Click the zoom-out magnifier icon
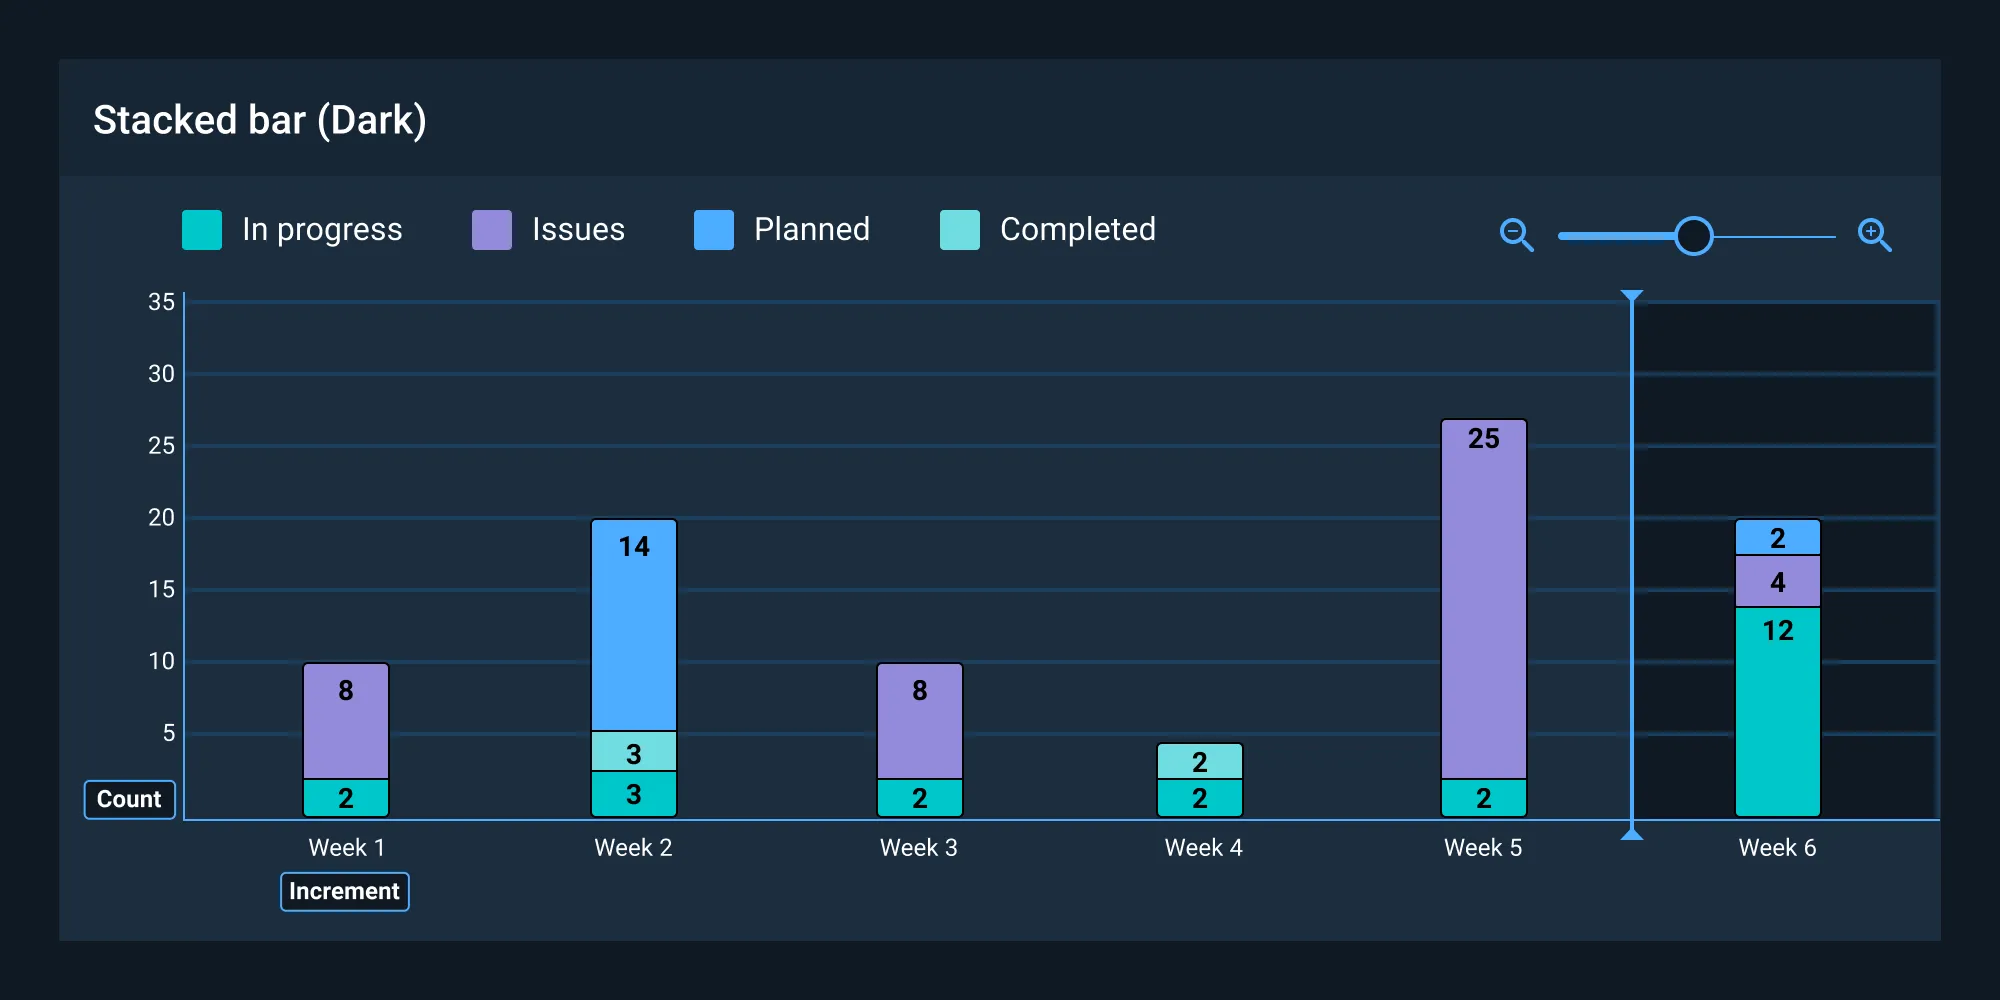 pyautogui.click(x=1515, y=235)
